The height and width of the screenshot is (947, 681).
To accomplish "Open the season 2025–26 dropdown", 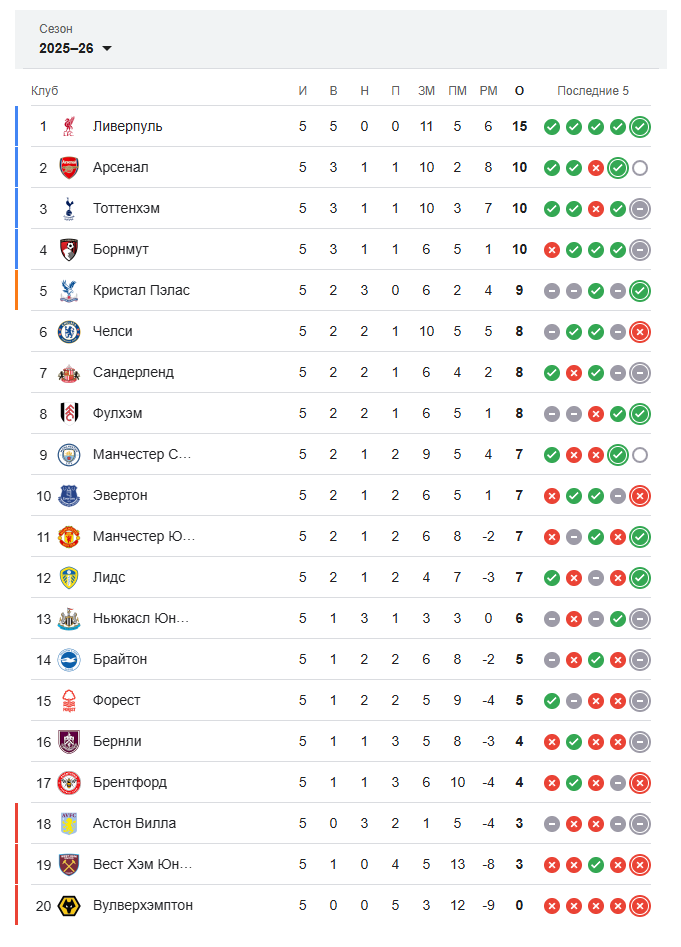I will tap(75, 48).
